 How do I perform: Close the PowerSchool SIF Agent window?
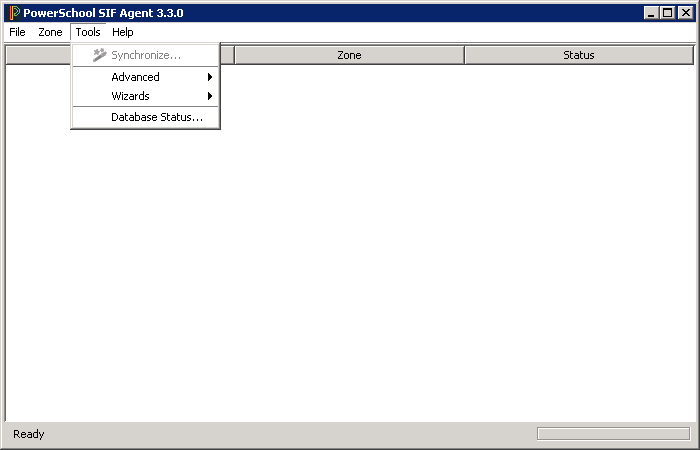[x=685, y=13]
